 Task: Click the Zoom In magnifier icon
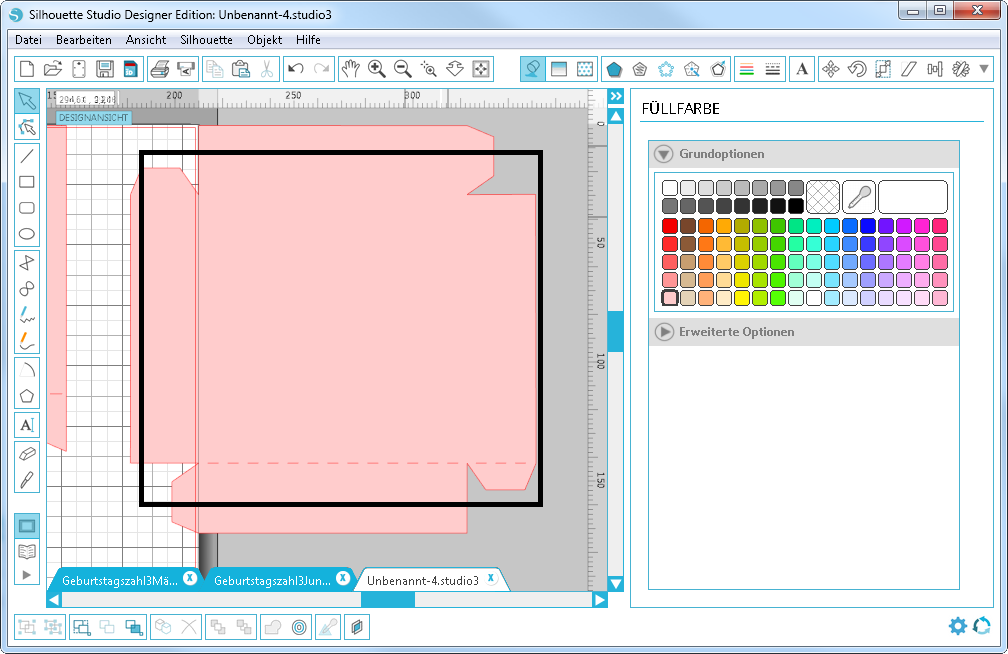pos(377,69)
